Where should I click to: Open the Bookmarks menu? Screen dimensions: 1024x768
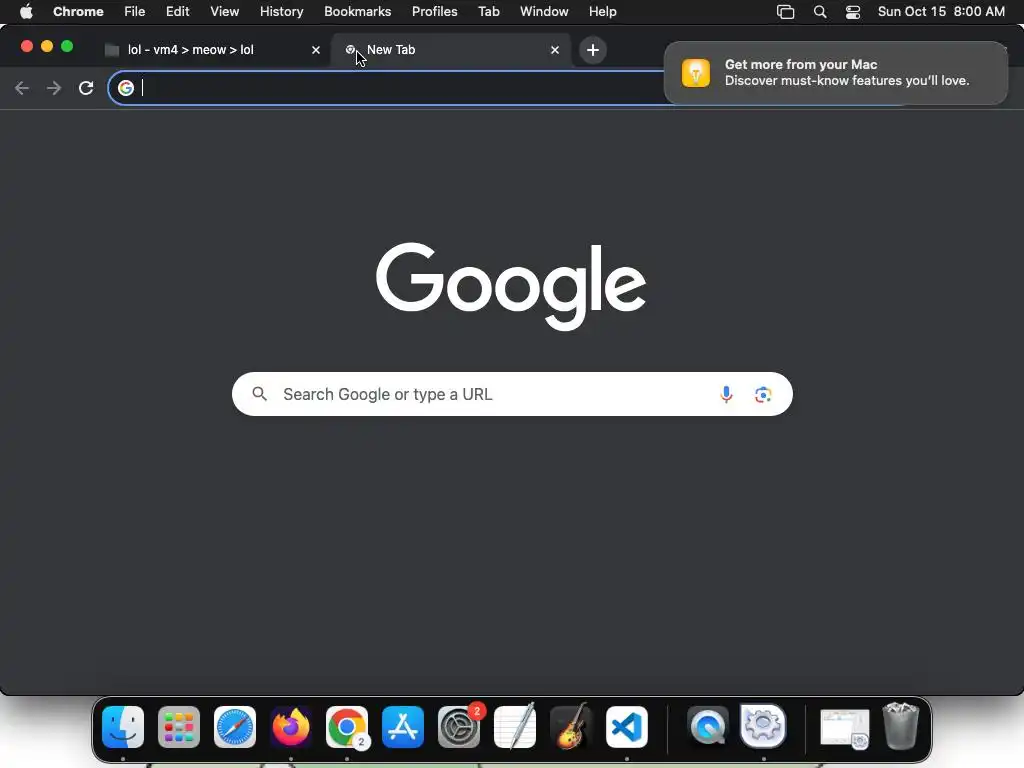[357, 12]
